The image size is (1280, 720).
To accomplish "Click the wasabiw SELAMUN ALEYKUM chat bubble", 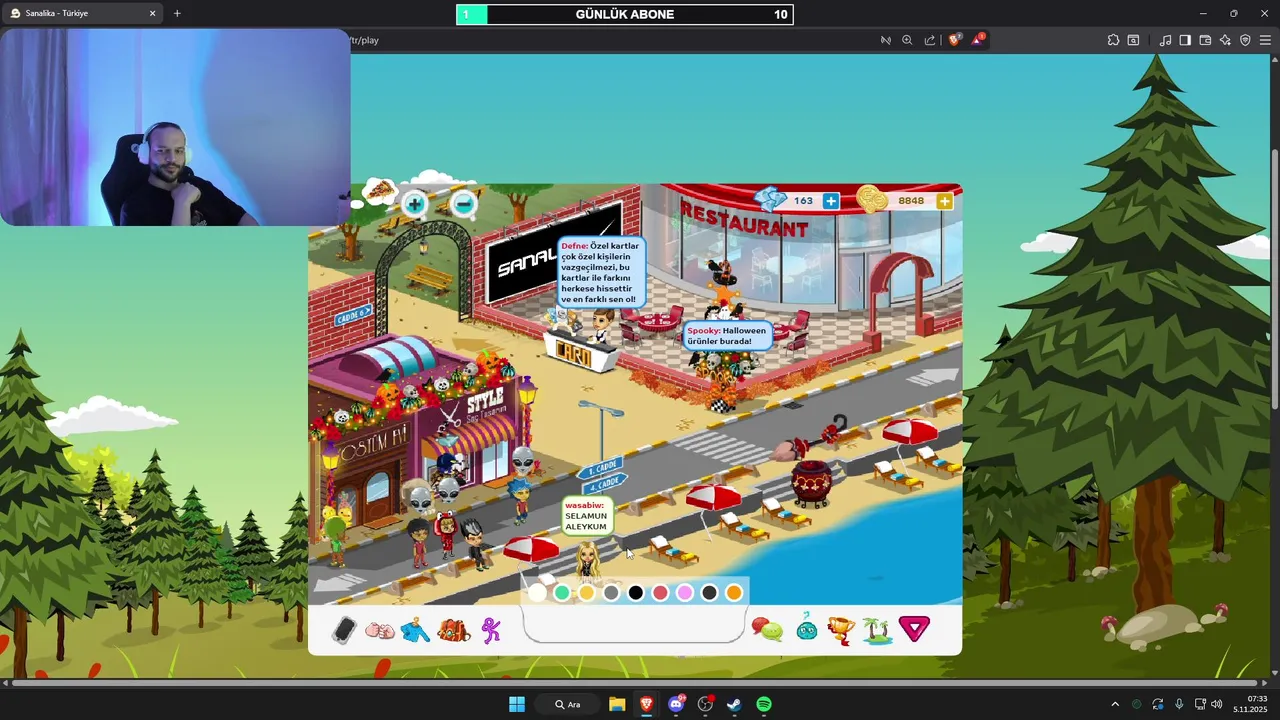I will pos(586,516).
